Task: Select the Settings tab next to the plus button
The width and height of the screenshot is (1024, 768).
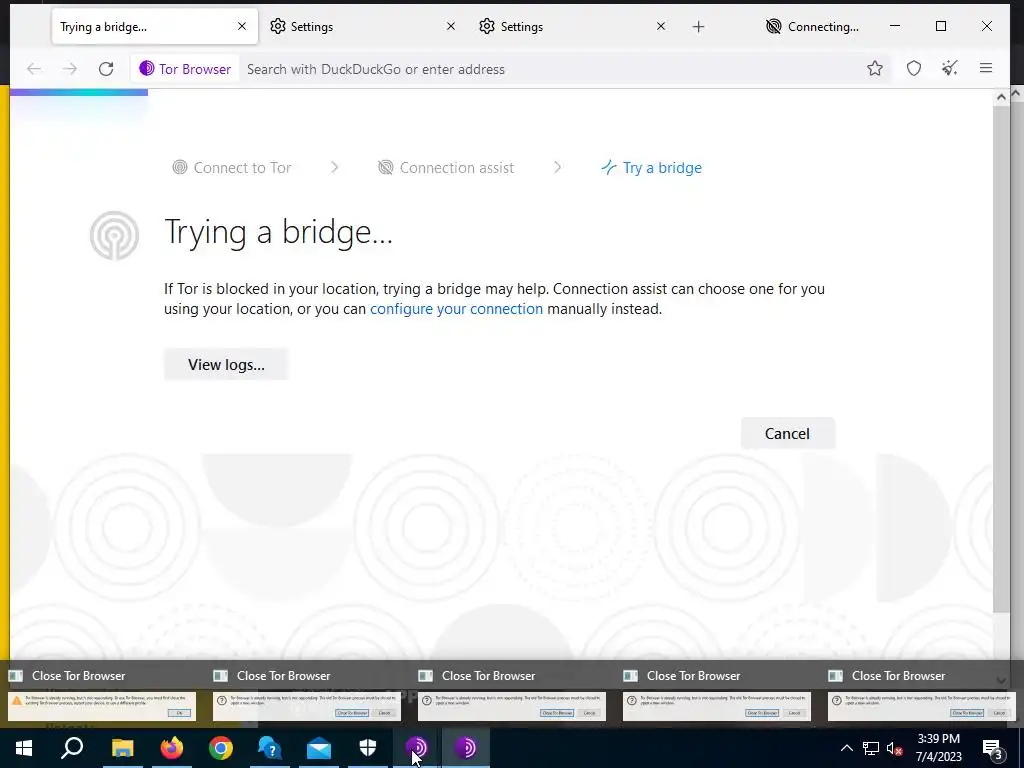Action: tap(573, 27)
